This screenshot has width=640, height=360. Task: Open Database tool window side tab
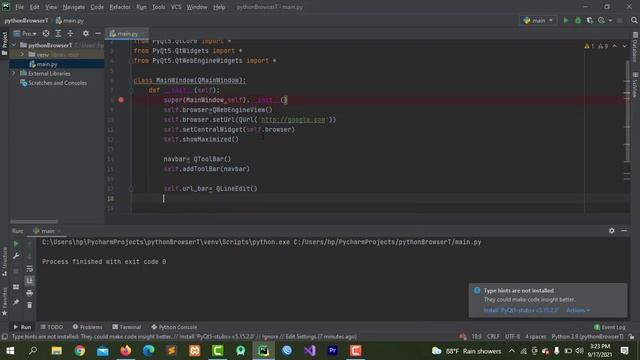(635, 47)
